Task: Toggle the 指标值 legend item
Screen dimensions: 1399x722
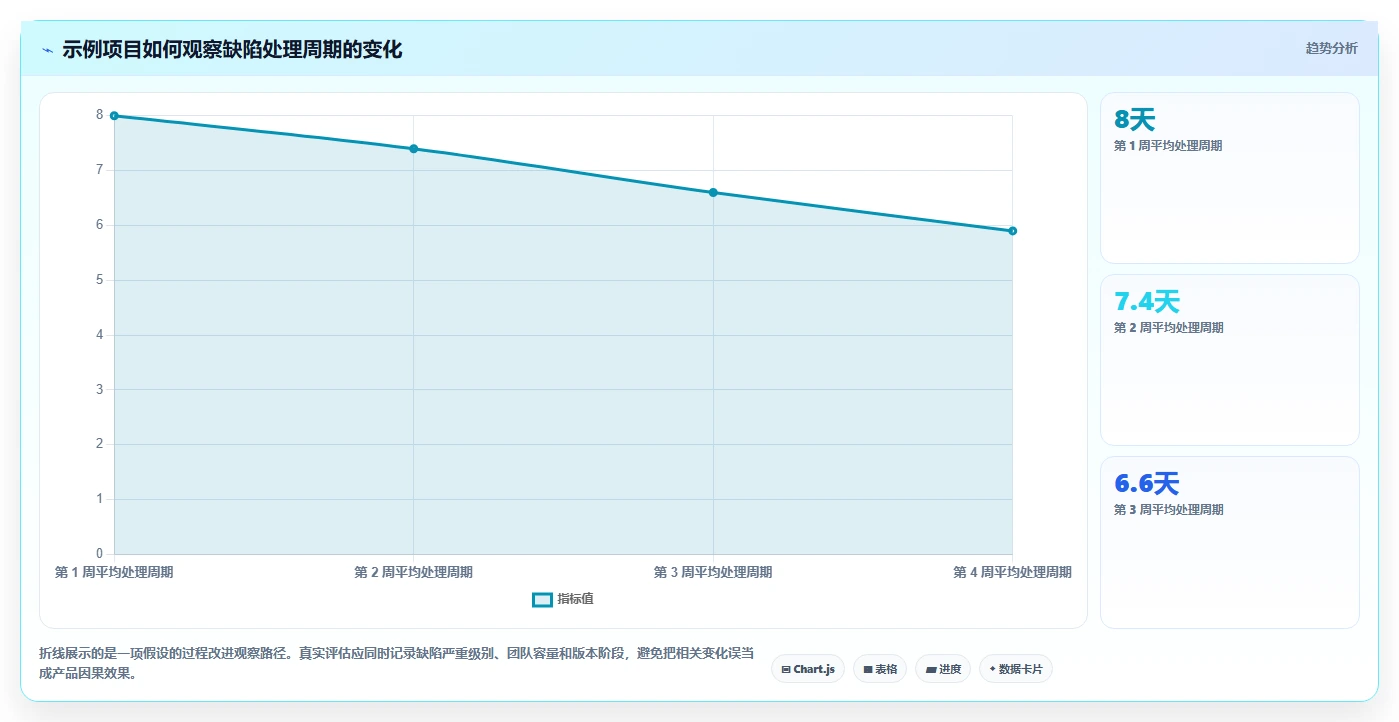Action: tap(563, 599)
